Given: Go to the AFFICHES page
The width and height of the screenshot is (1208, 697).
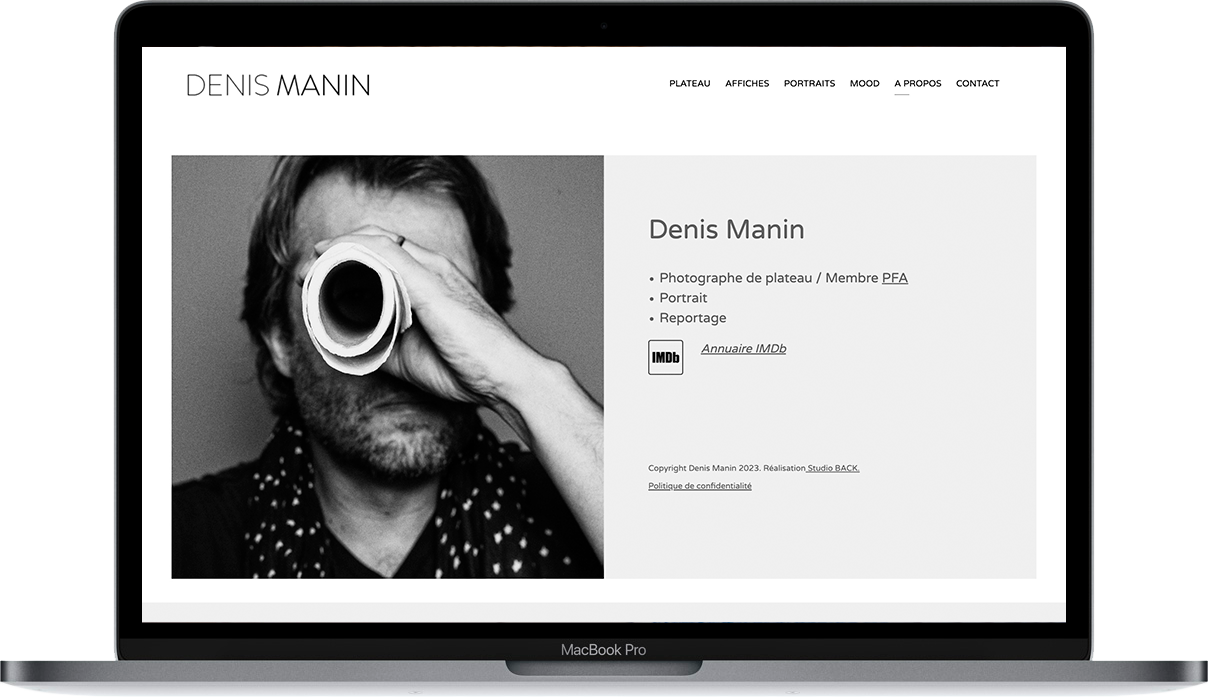Looking at the screenshot, I should (747, 83).
